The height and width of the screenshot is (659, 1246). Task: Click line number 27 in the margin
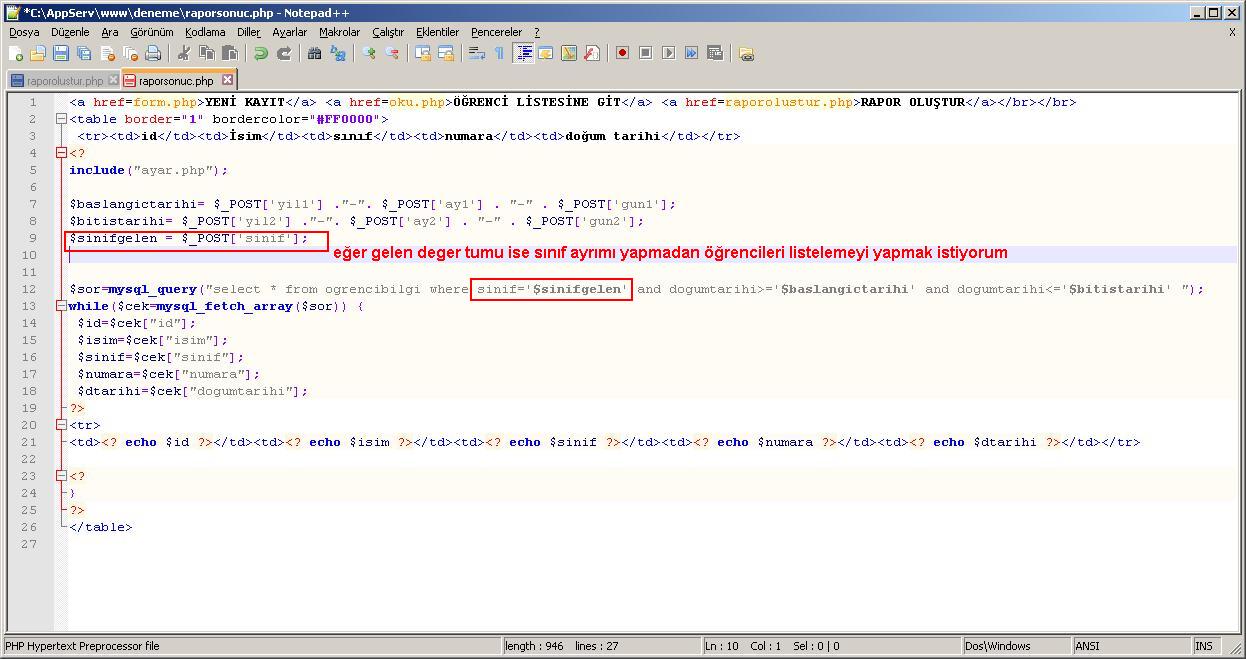[x=30, y=544]
